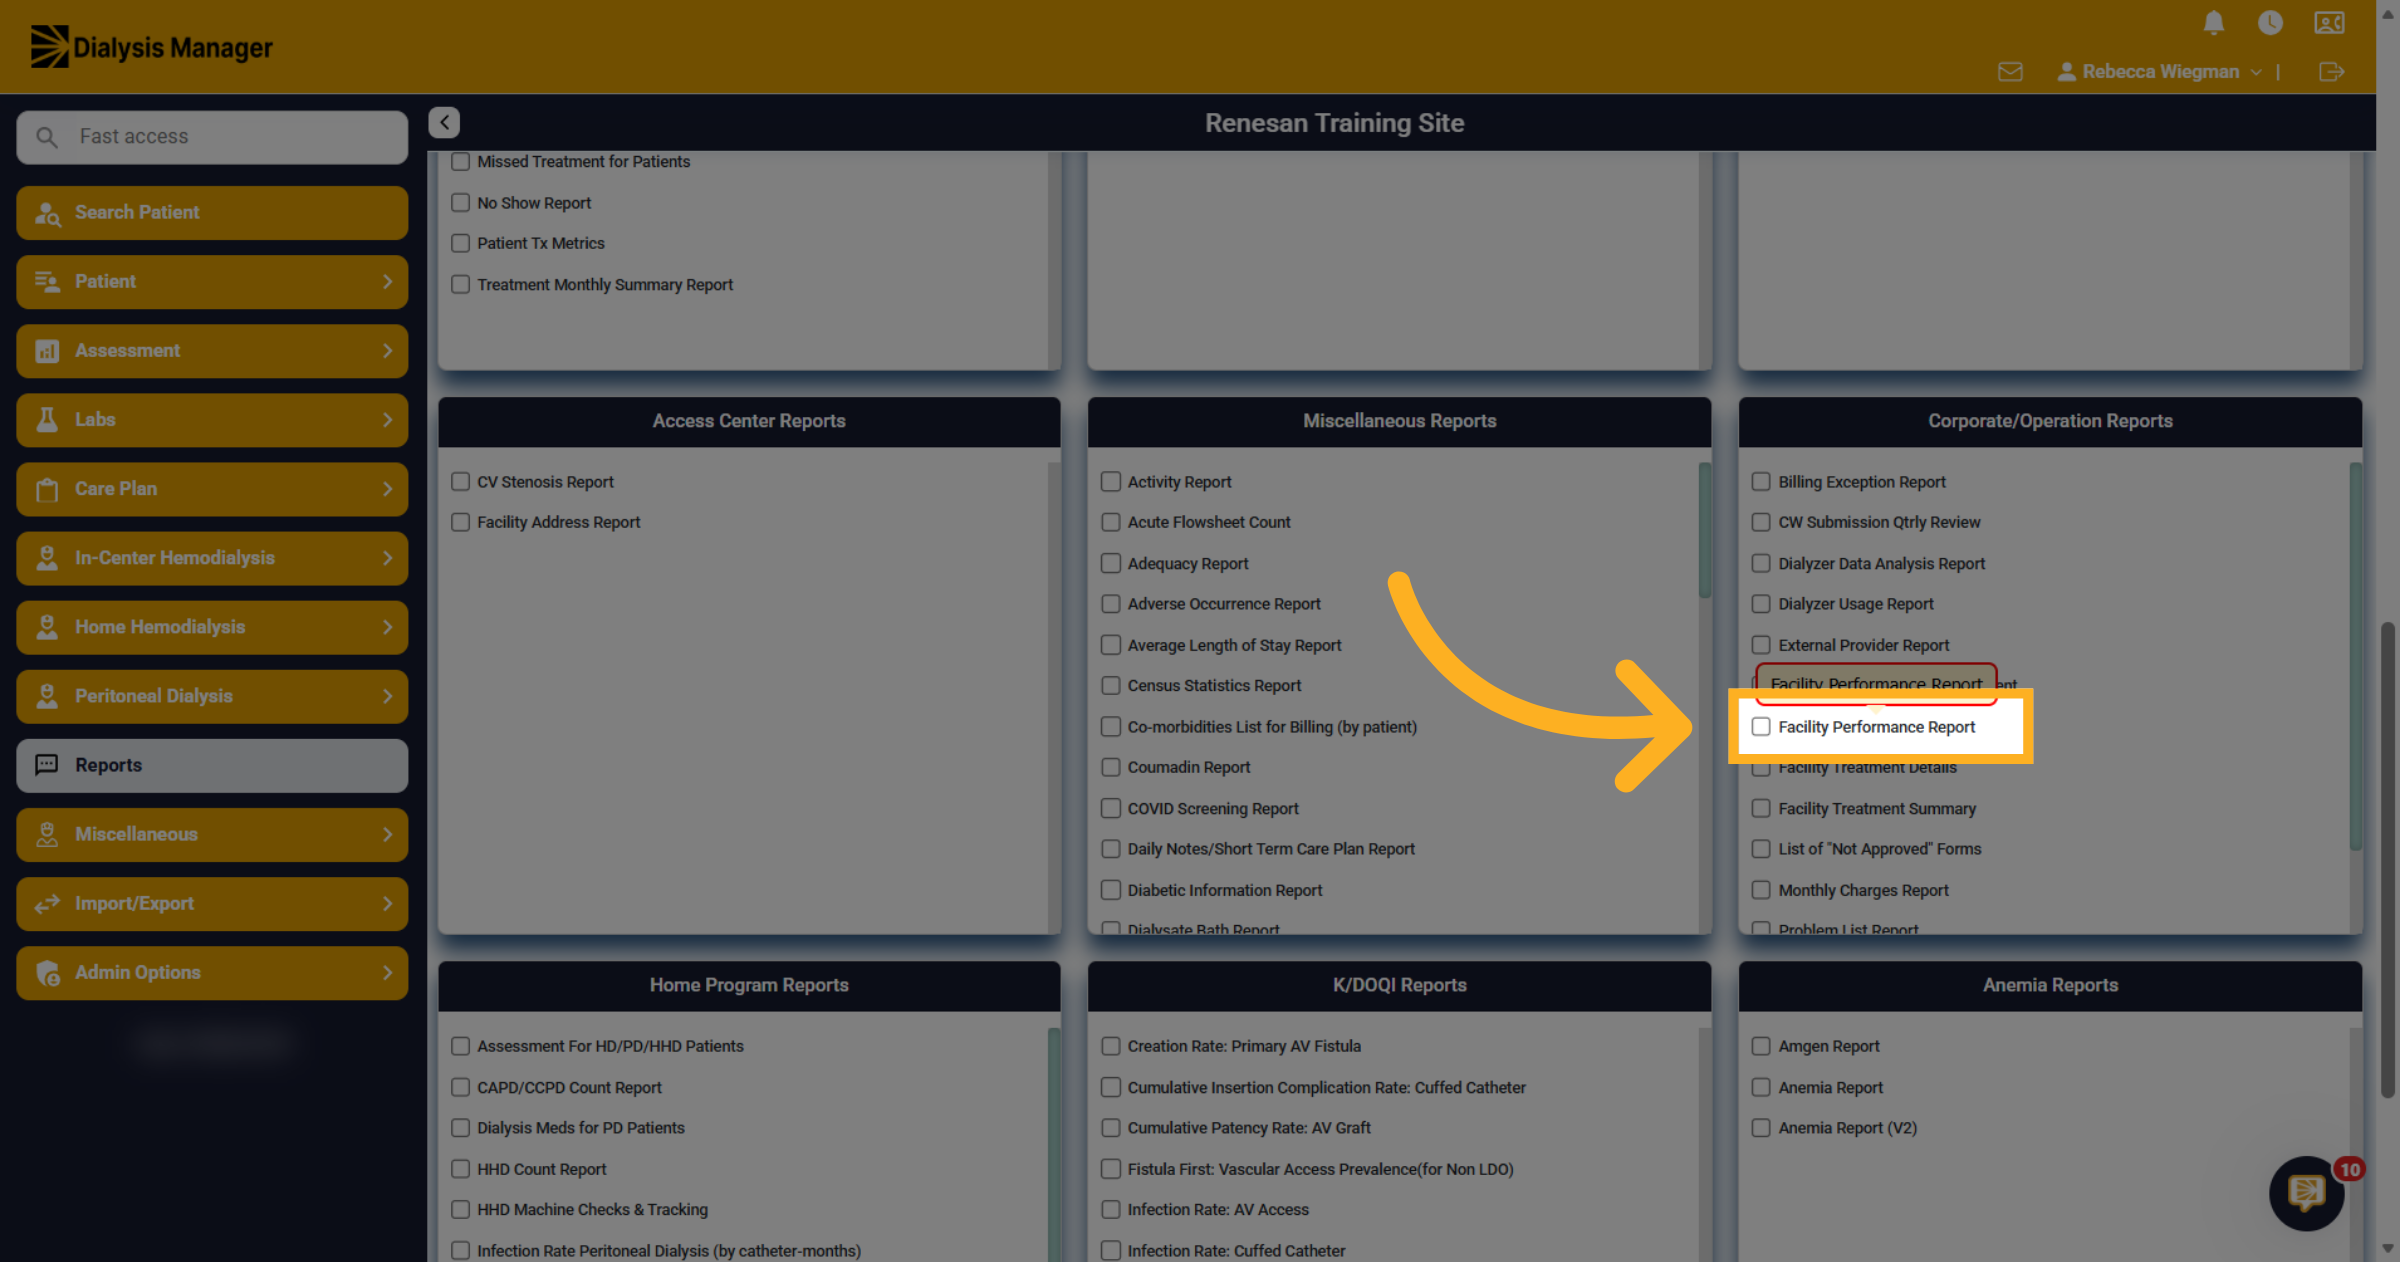Expand the Patient menu chevron
The height and width of the screenshot is (1262, 2400).
[388, 282]
